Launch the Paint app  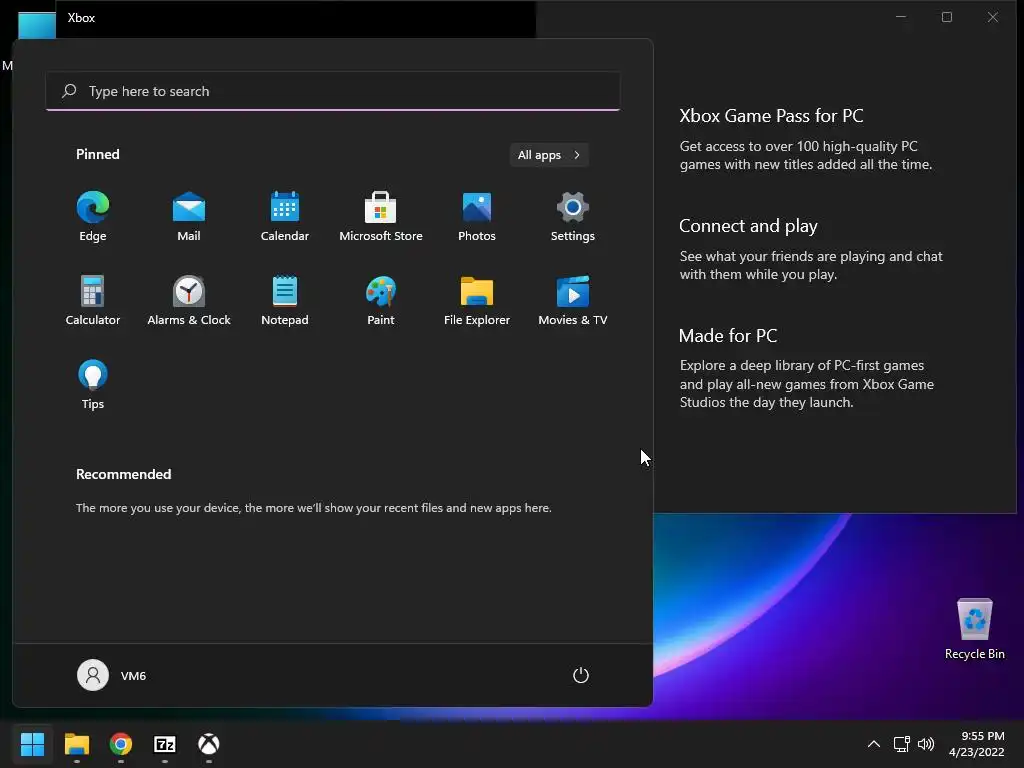381,301
